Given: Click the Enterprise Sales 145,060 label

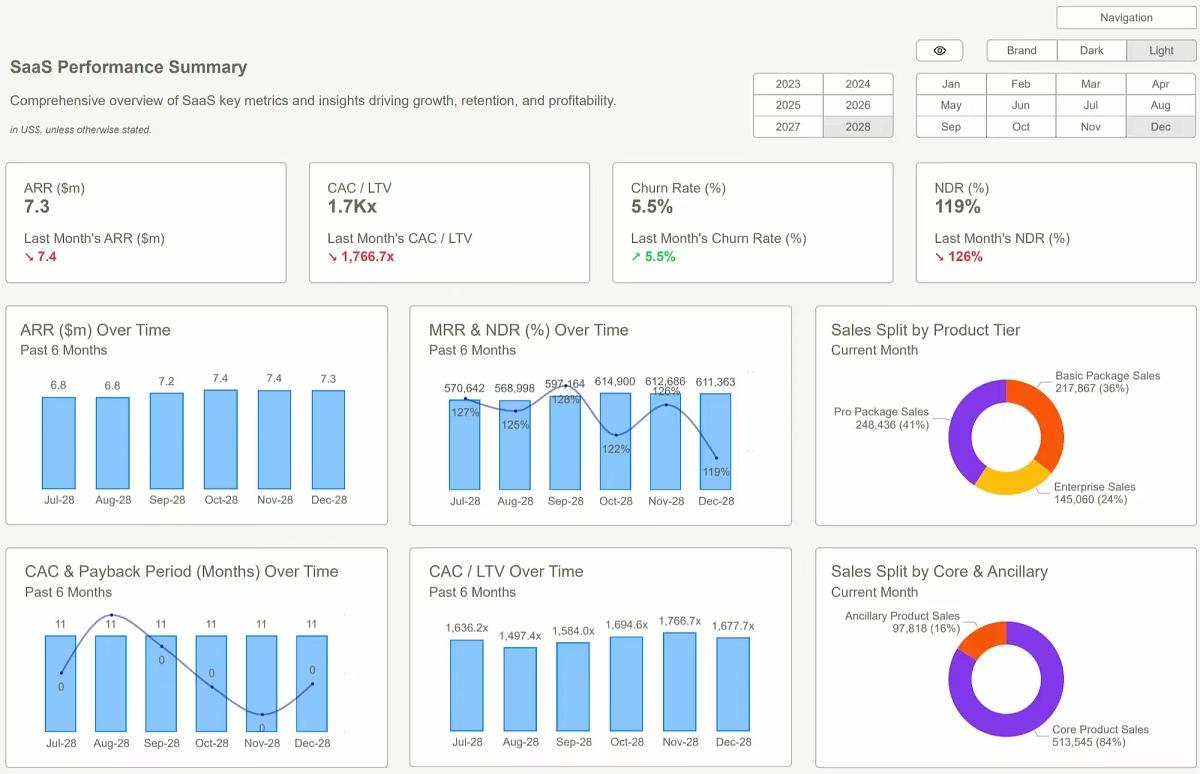Looking at the screenshot, I should (1095, 493).
